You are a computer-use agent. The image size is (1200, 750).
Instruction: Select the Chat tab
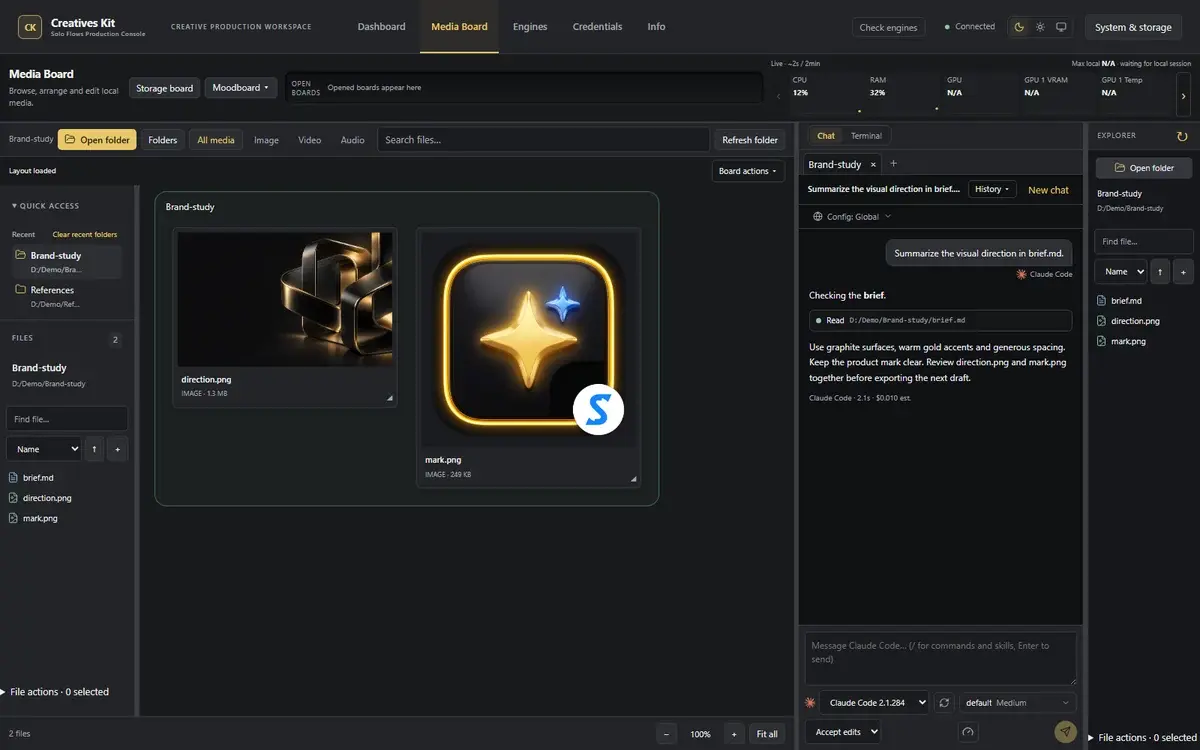click(826, 136)
